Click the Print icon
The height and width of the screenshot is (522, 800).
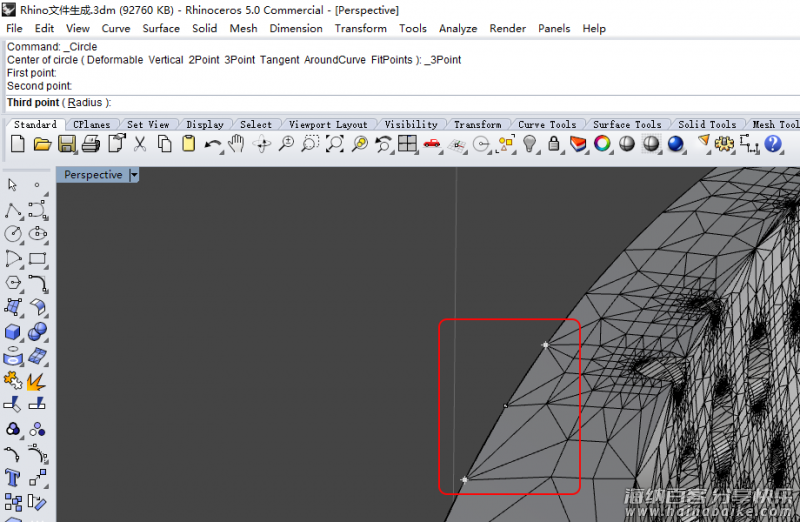pyautogui.click(x=91, y=144)
